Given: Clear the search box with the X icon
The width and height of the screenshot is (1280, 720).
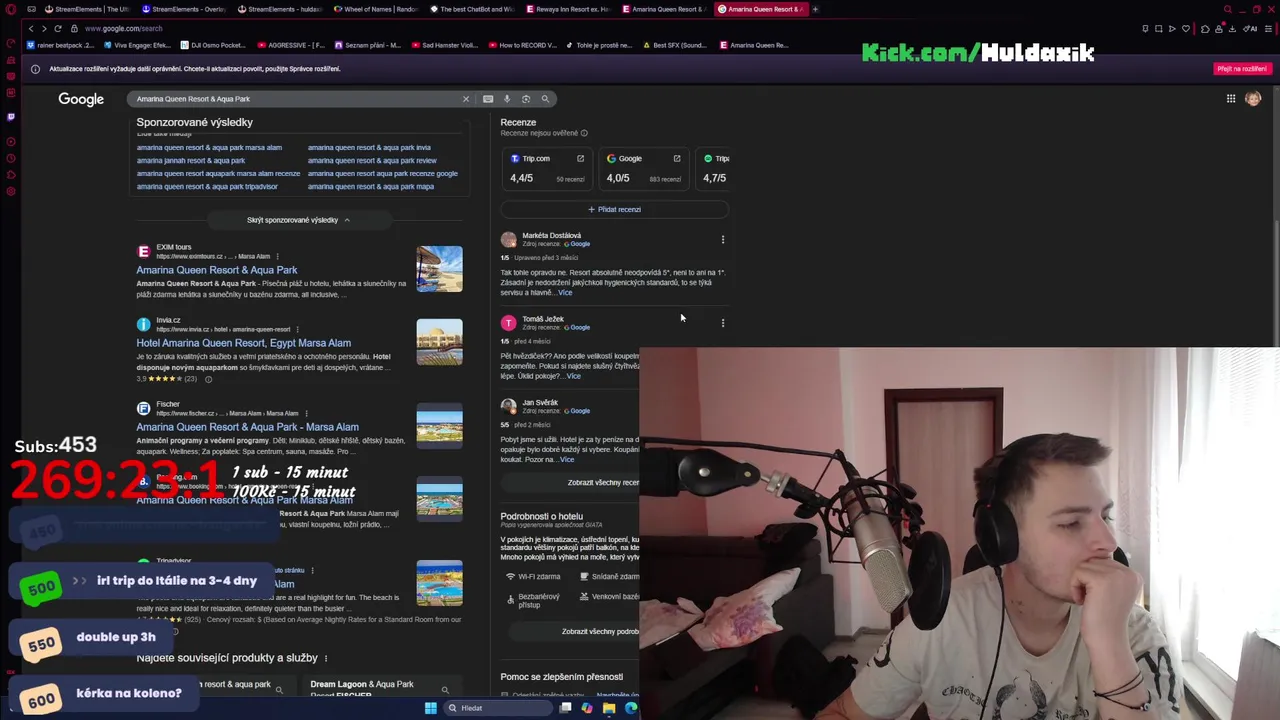Looking at the screenshot, I should click(465, 99).
